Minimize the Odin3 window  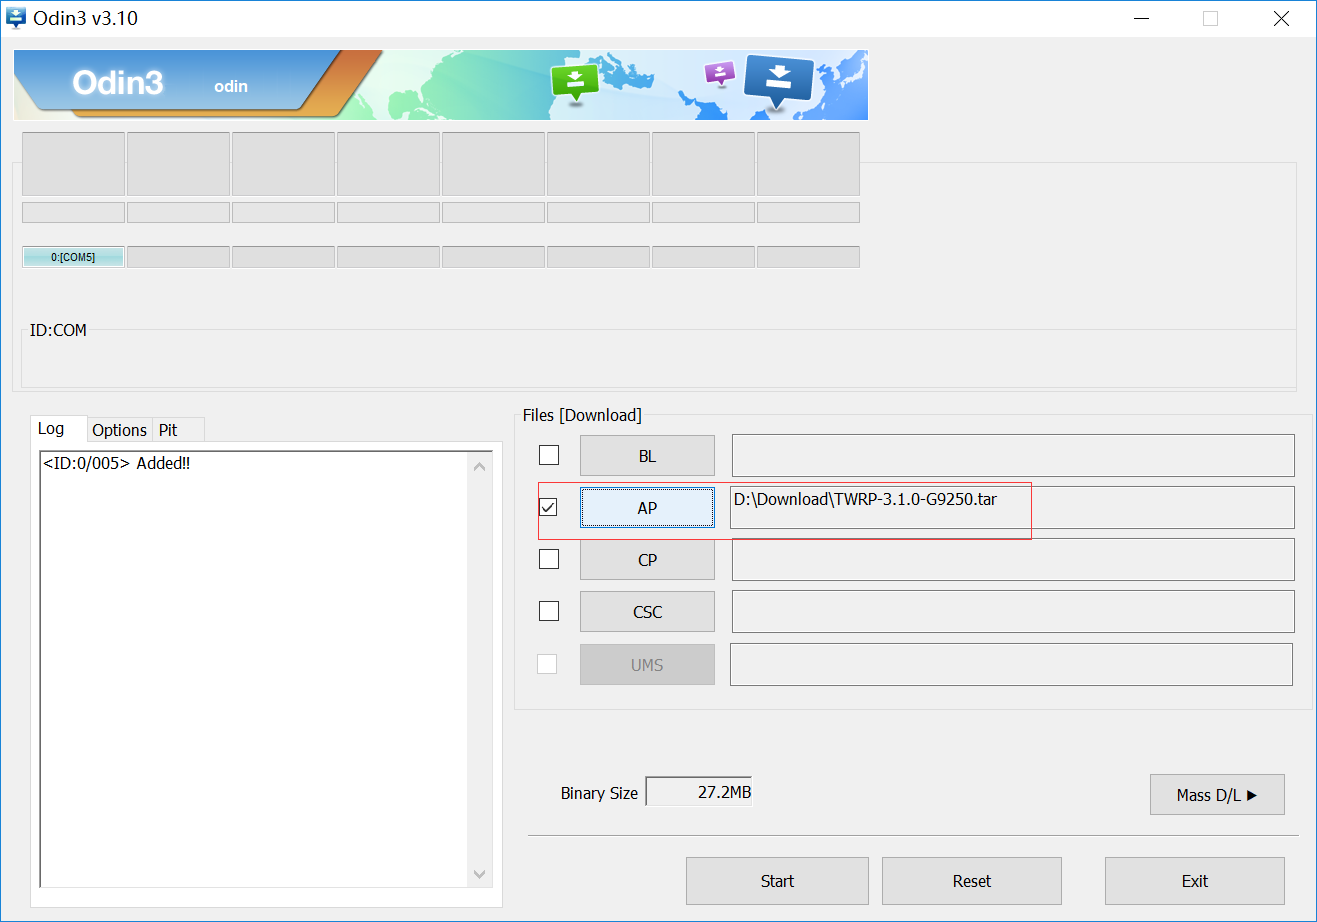click(1142, 18)
